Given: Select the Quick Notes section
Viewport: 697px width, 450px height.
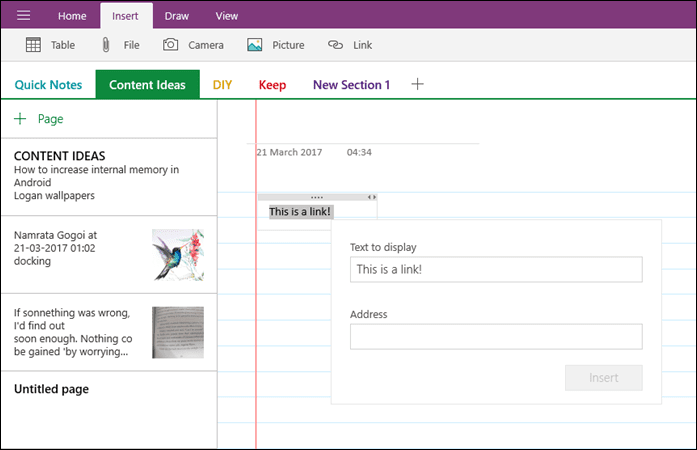Looking at the screenshot, I should point(48,84).
